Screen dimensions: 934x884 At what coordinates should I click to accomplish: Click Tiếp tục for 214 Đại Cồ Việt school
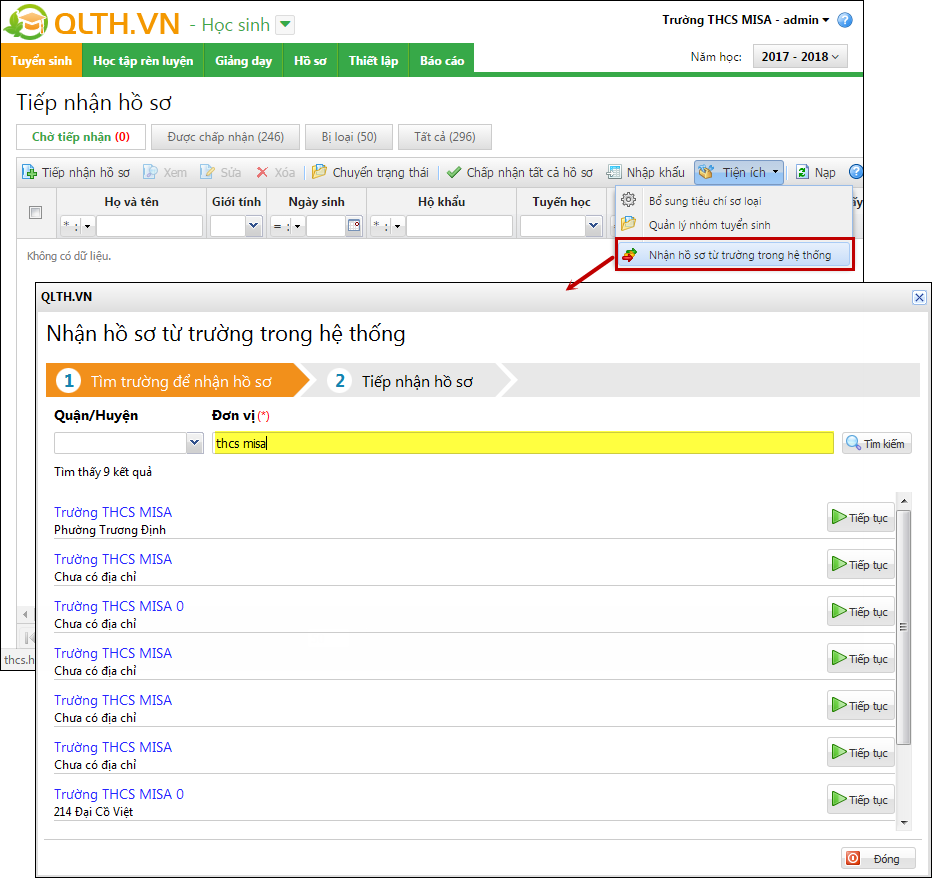861,799
